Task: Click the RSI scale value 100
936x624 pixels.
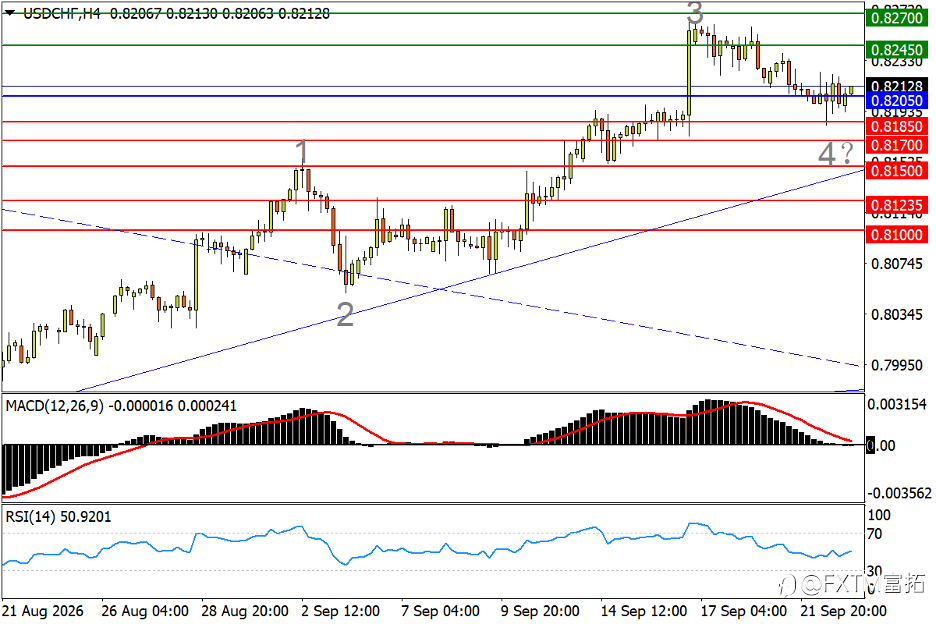Action: point(879,515)
